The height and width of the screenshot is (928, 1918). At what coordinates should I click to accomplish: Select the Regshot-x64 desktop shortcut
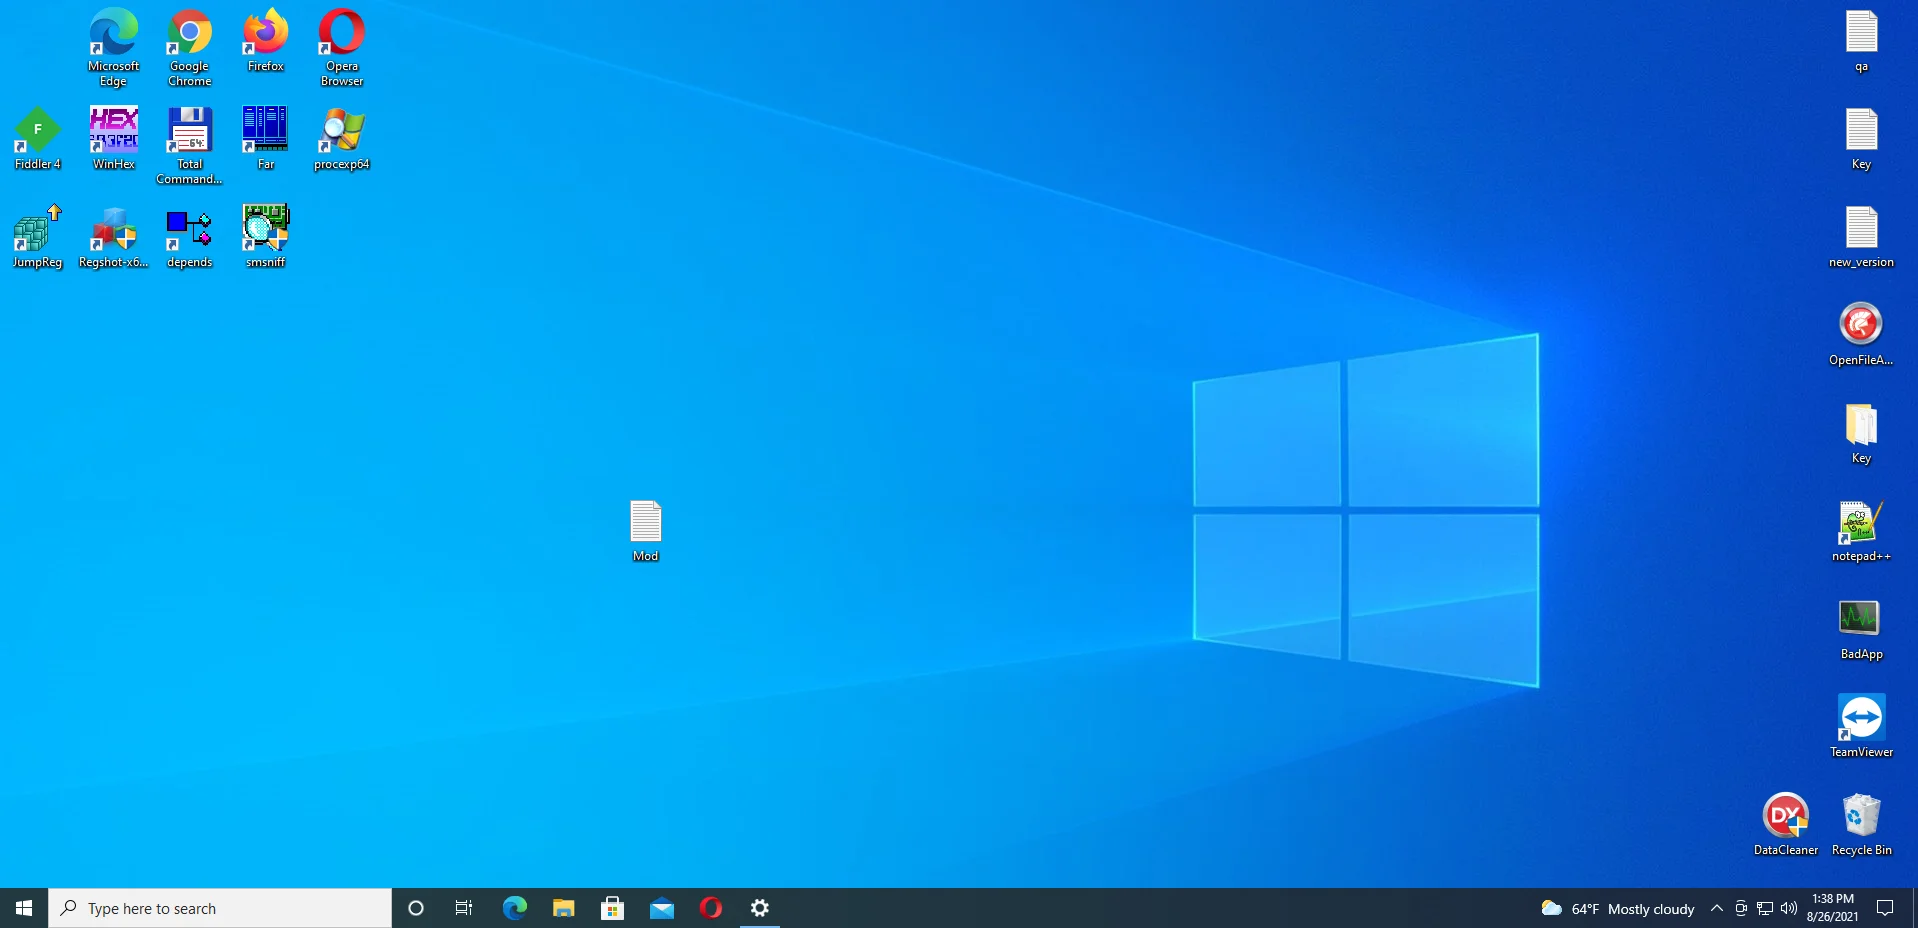113,236
